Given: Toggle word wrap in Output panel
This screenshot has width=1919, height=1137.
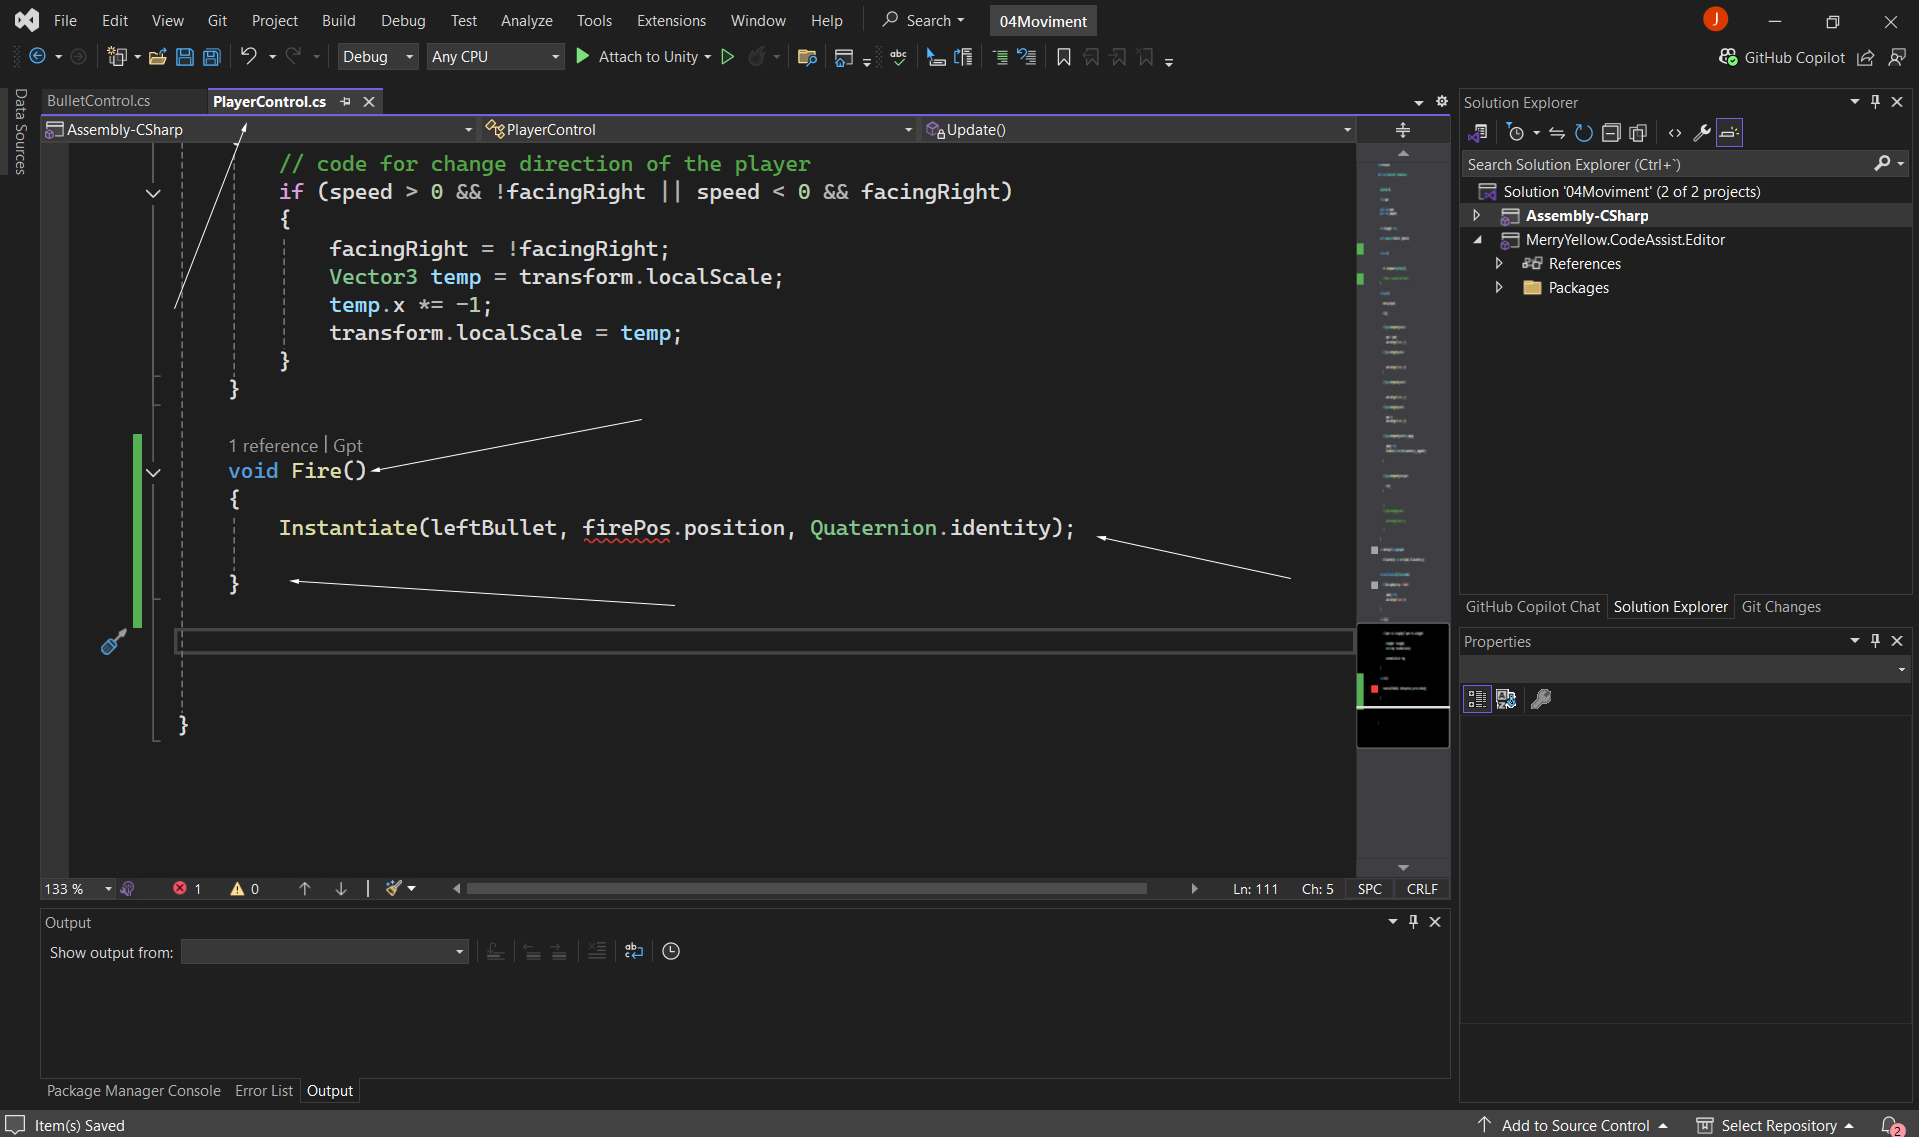Looking at the screenshot, I should coord(634,951).
